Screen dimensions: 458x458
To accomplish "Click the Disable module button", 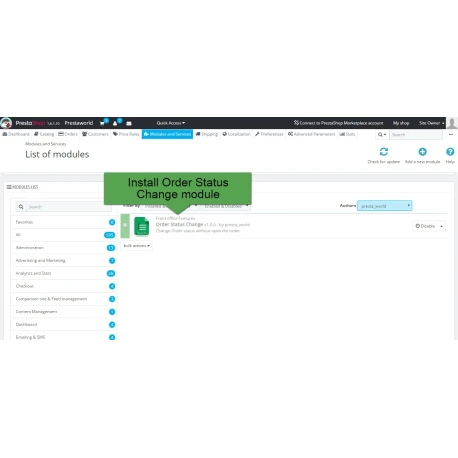I will (425, 226).
